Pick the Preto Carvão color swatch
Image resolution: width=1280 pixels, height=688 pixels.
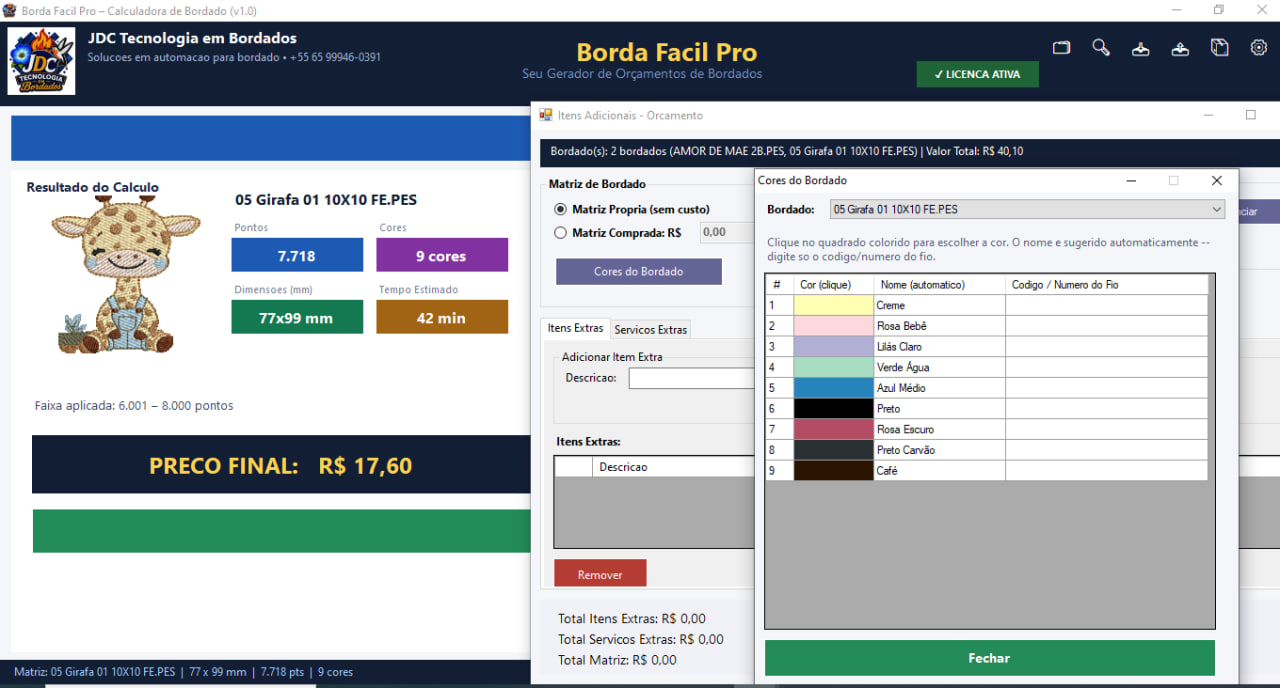833,450
